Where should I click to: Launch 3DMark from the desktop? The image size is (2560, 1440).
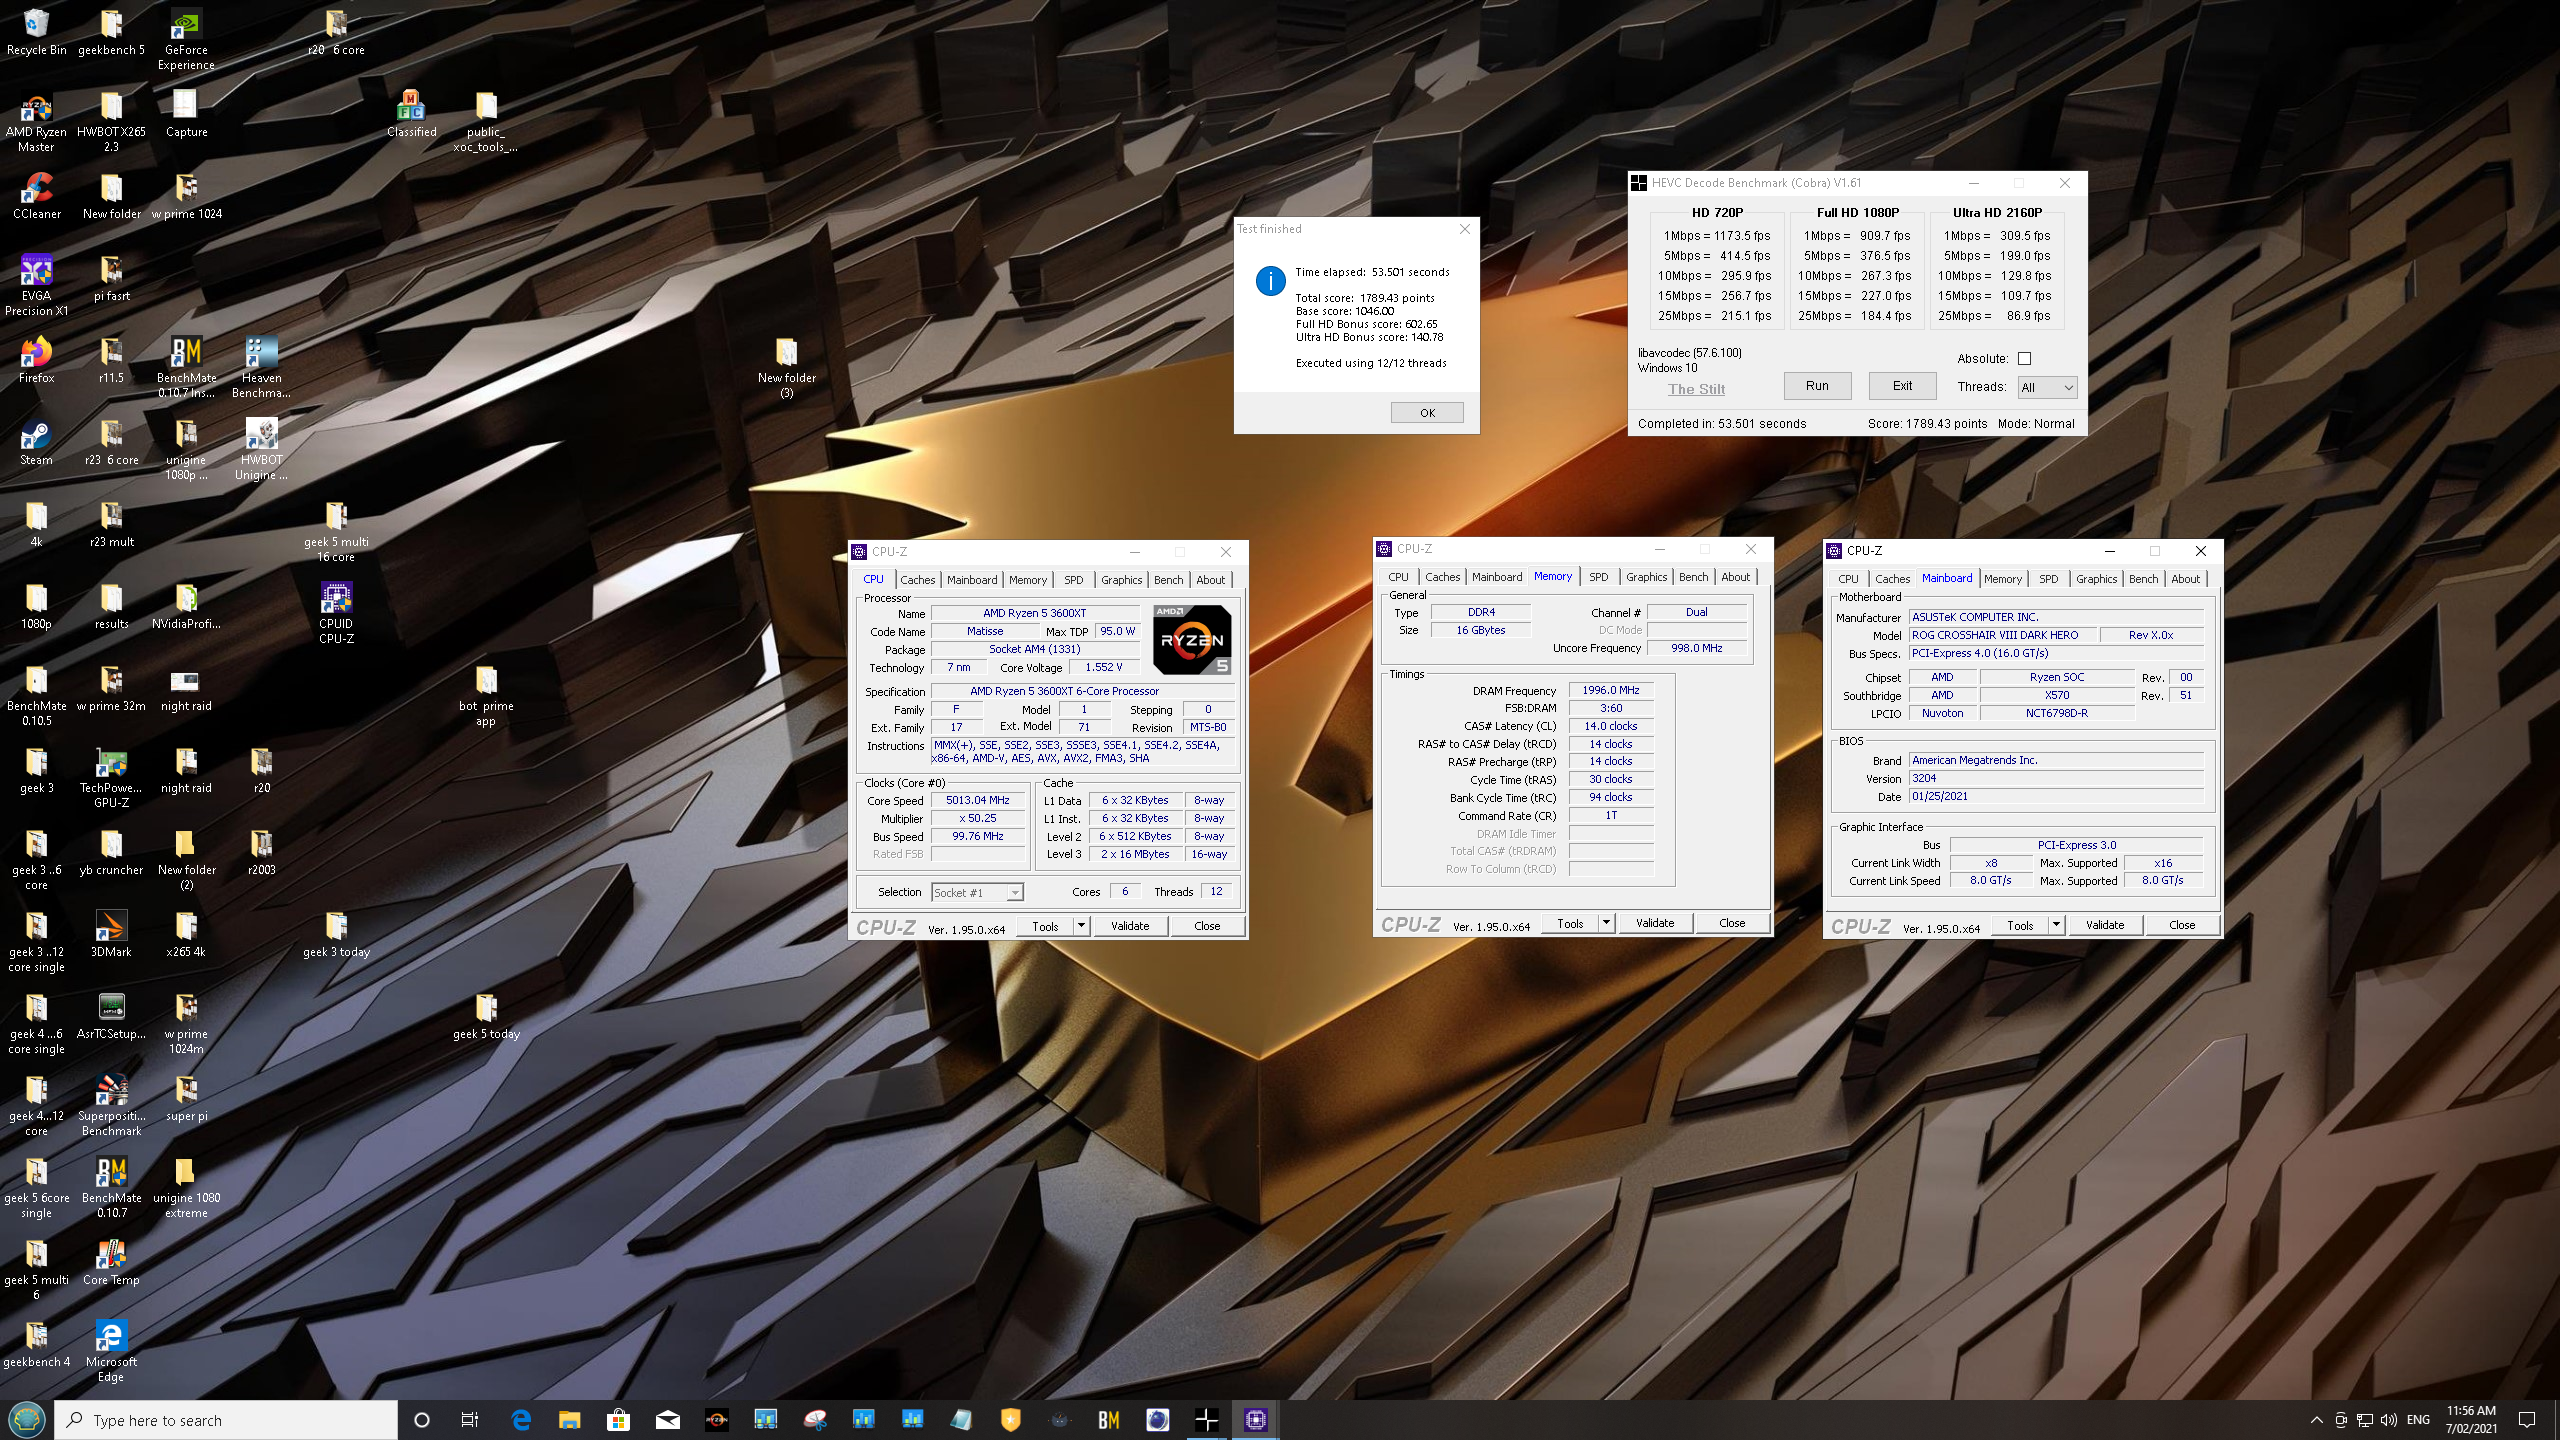[111, 934]
